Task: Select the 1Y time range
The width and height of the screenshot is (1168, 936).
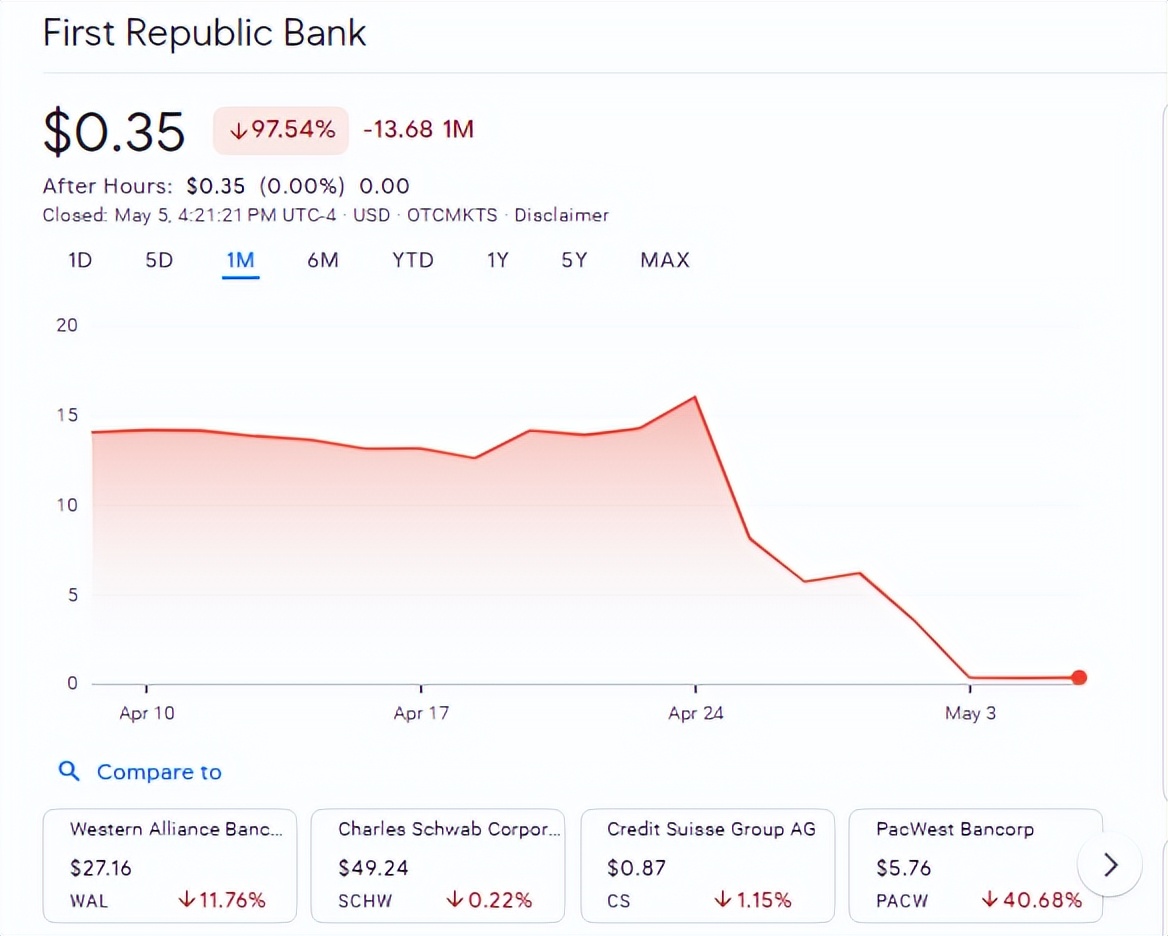Action: tap(497, 260)
